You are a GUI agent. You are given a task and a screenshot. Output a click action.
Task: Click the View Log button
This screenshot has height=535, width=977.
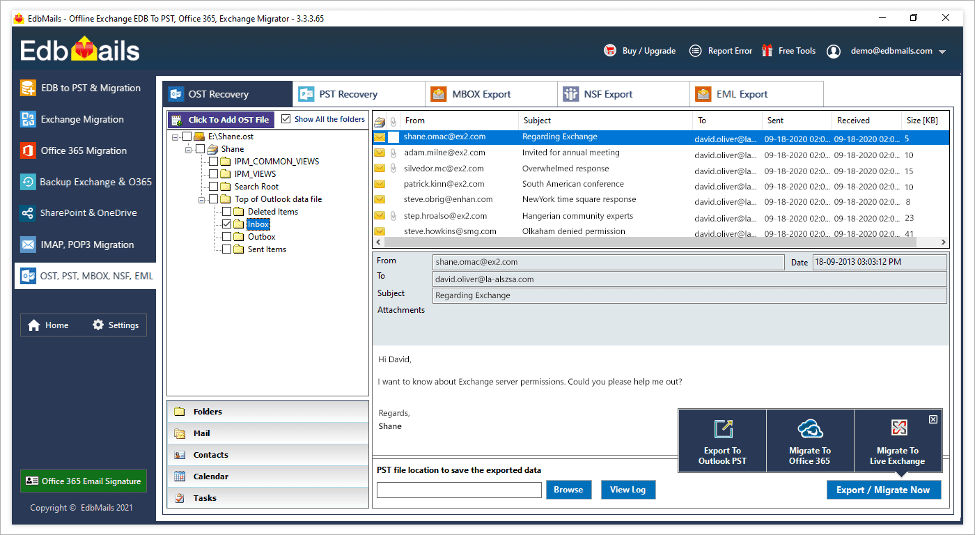[x=628, y=490]
